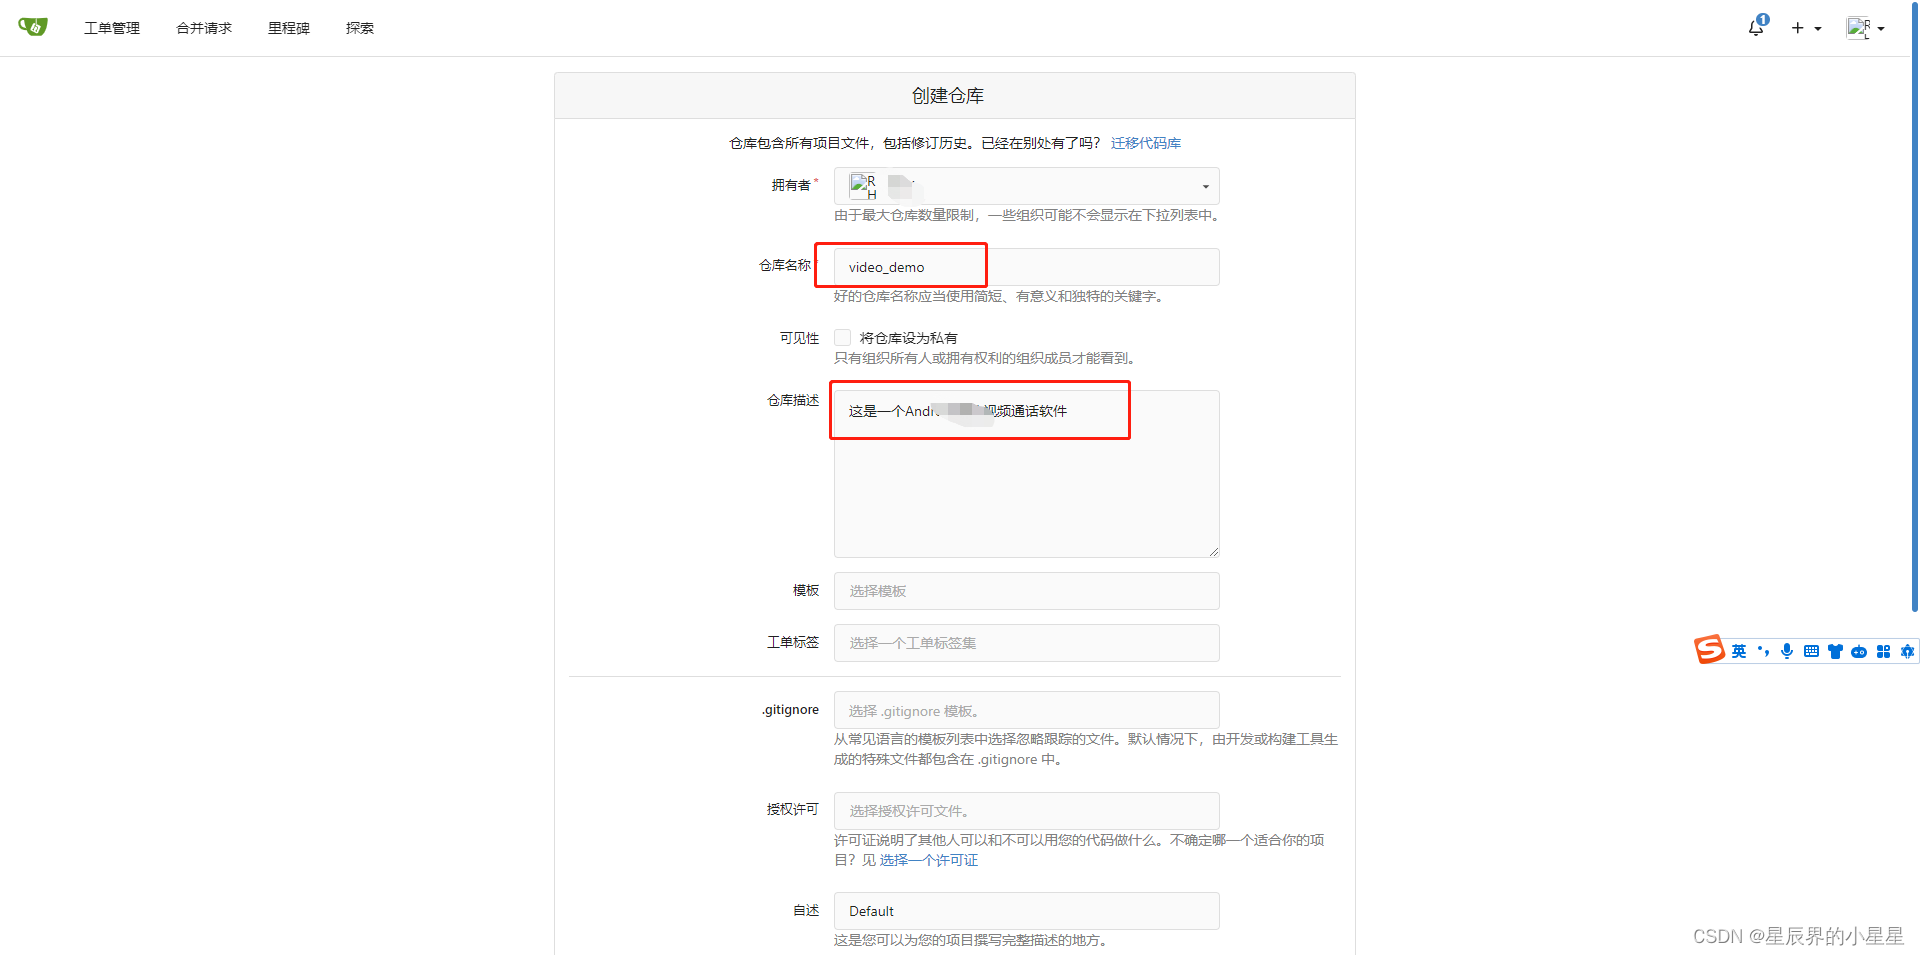This screenshot has width=1920, height=955.
Task: Open the 探索 menu item
Action: [x=359, y=28]
